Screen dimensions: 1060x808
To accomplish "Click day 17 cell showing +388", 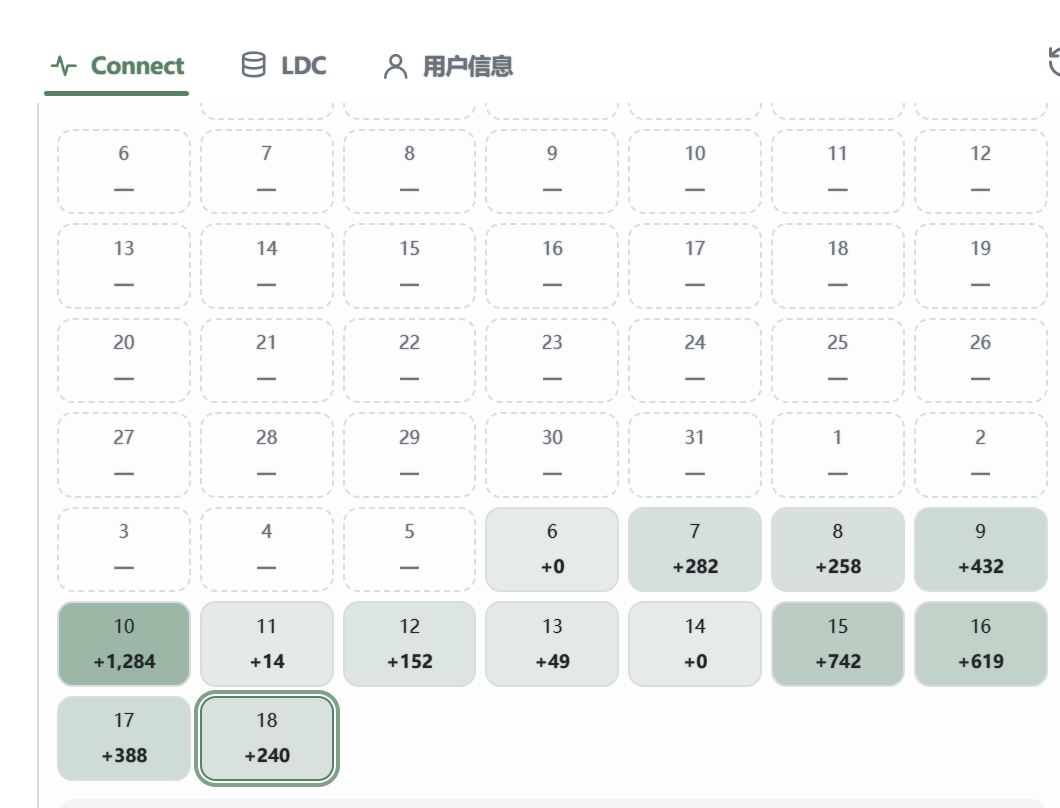I will (124, 738).
